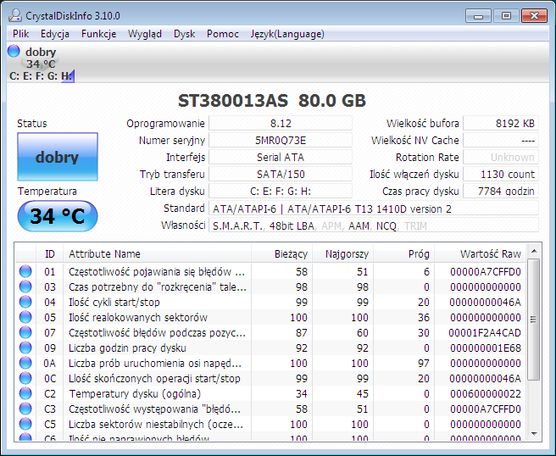Image resolution: width=556 pixels, height=456 pixels.
Task: Click the attribute list scrollbar thumb
Action: [x=533, y=319]
